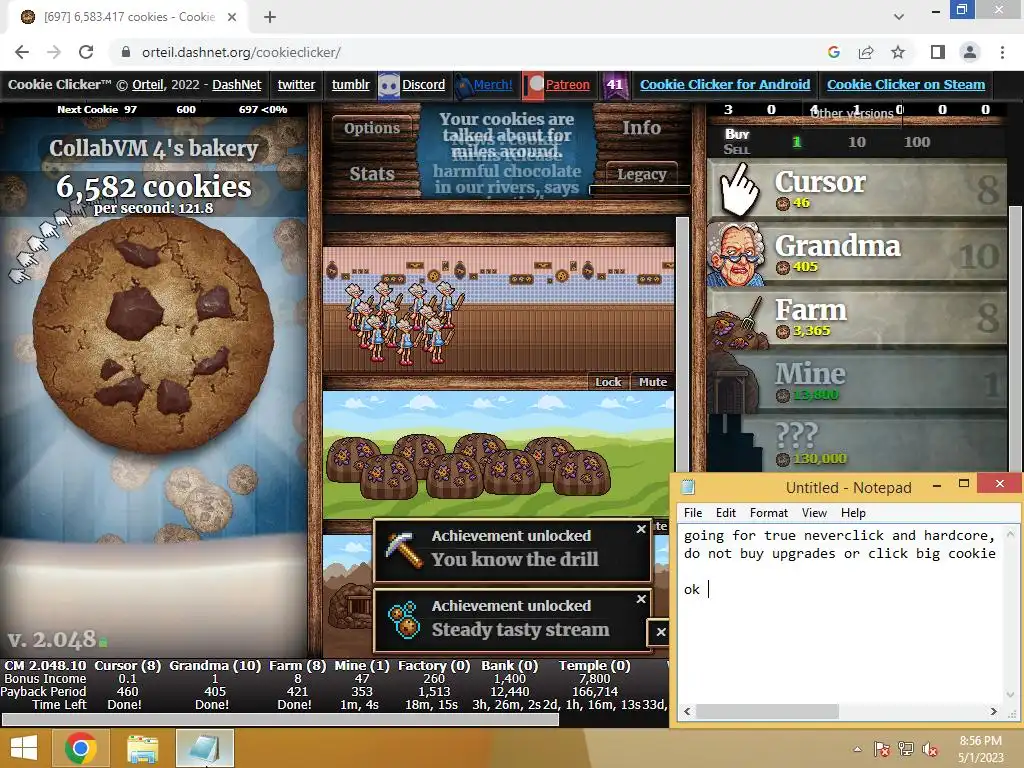The image size is (1024, 768).
Task: Buy a Mine building
Action: click(x=857, y=381)
